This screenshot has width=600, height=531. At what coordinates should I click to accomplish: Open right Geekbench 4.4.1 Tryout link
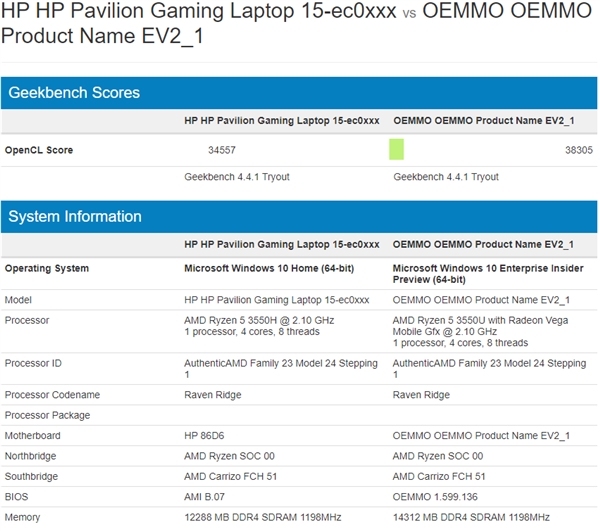(446, 177)
